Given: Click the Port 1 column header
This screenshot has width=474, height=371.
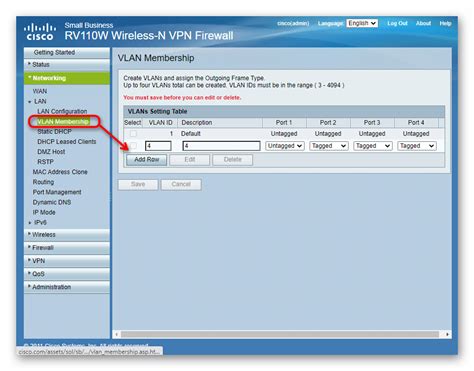Looking at the screenshot, I should click(x=284, y=123).
